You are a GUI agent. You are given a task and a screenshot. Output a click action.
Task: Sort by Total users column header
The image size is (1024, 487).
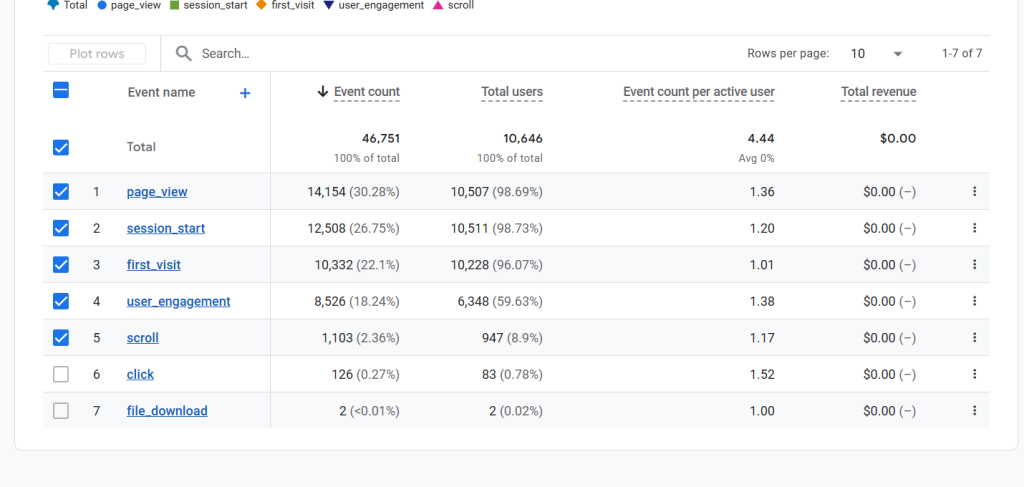coord(511,92)
